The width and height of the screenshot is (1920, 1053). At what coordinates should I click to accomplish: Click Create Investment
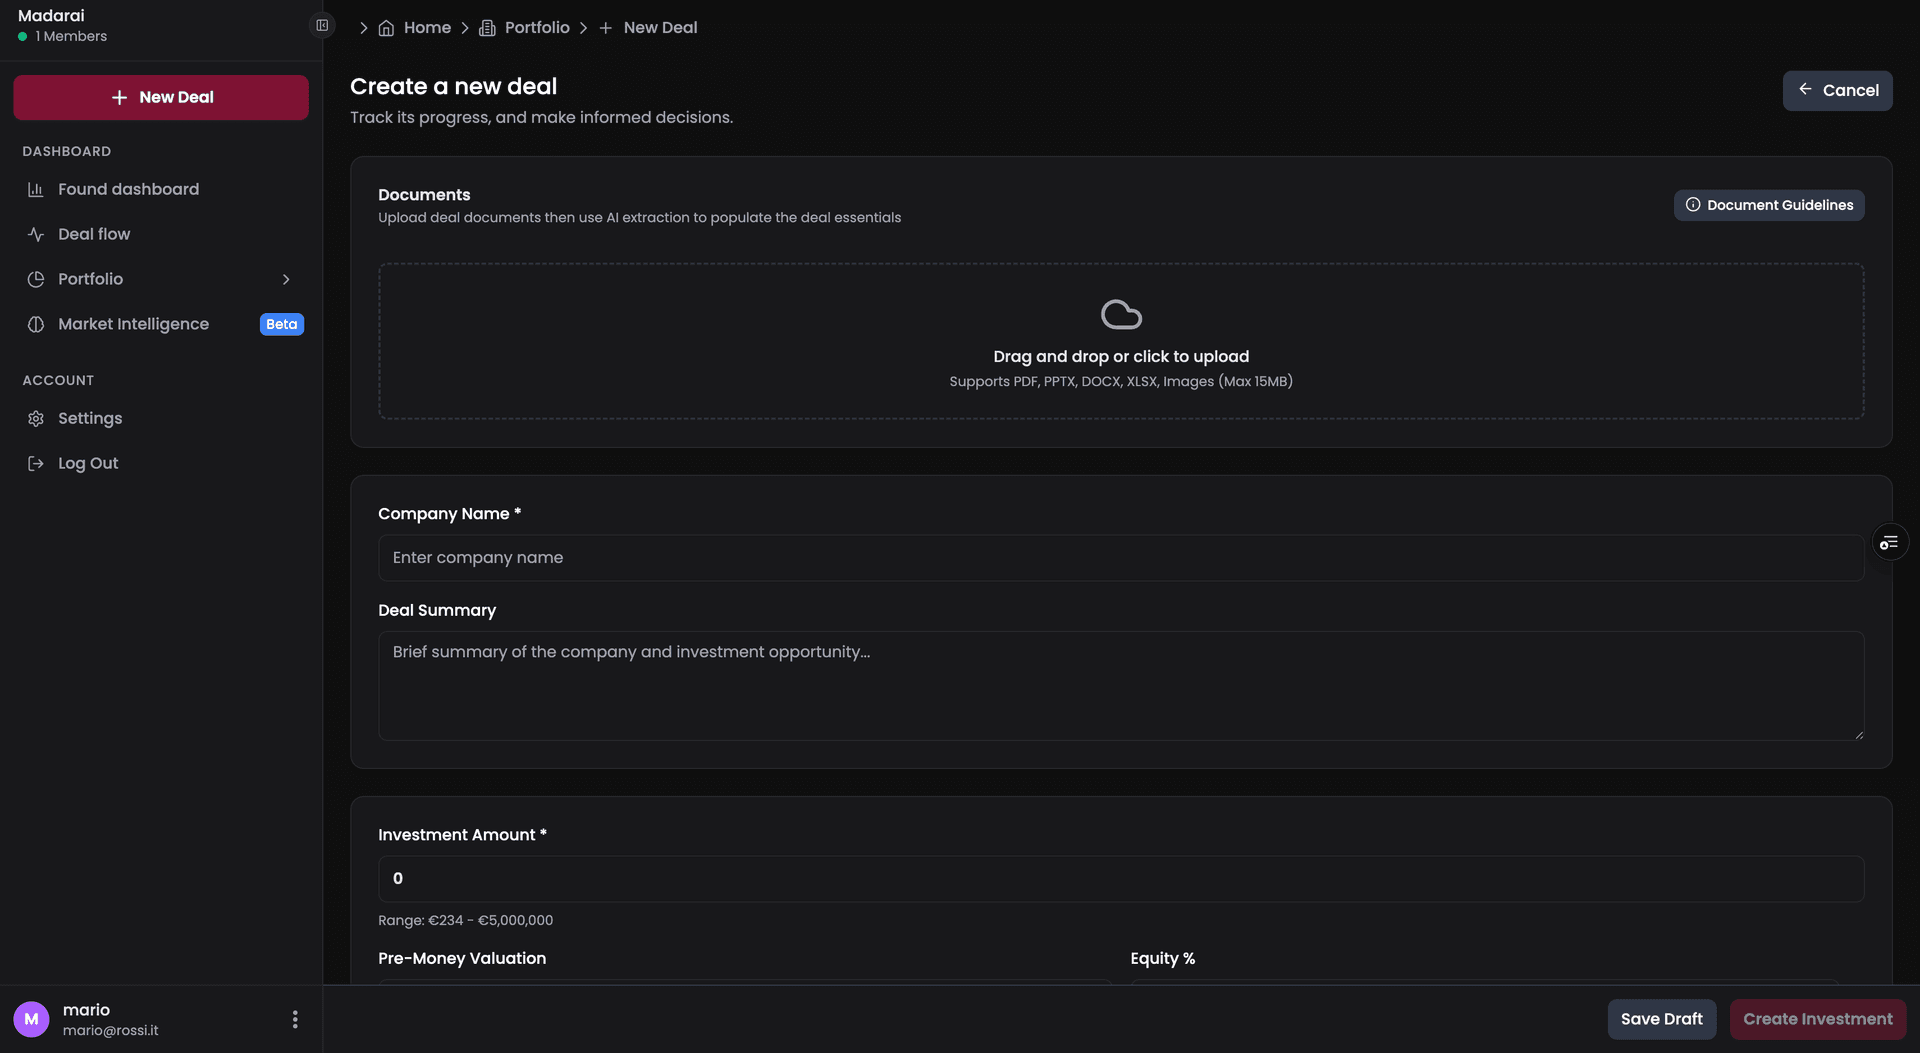click(x=1817, y=1019)
